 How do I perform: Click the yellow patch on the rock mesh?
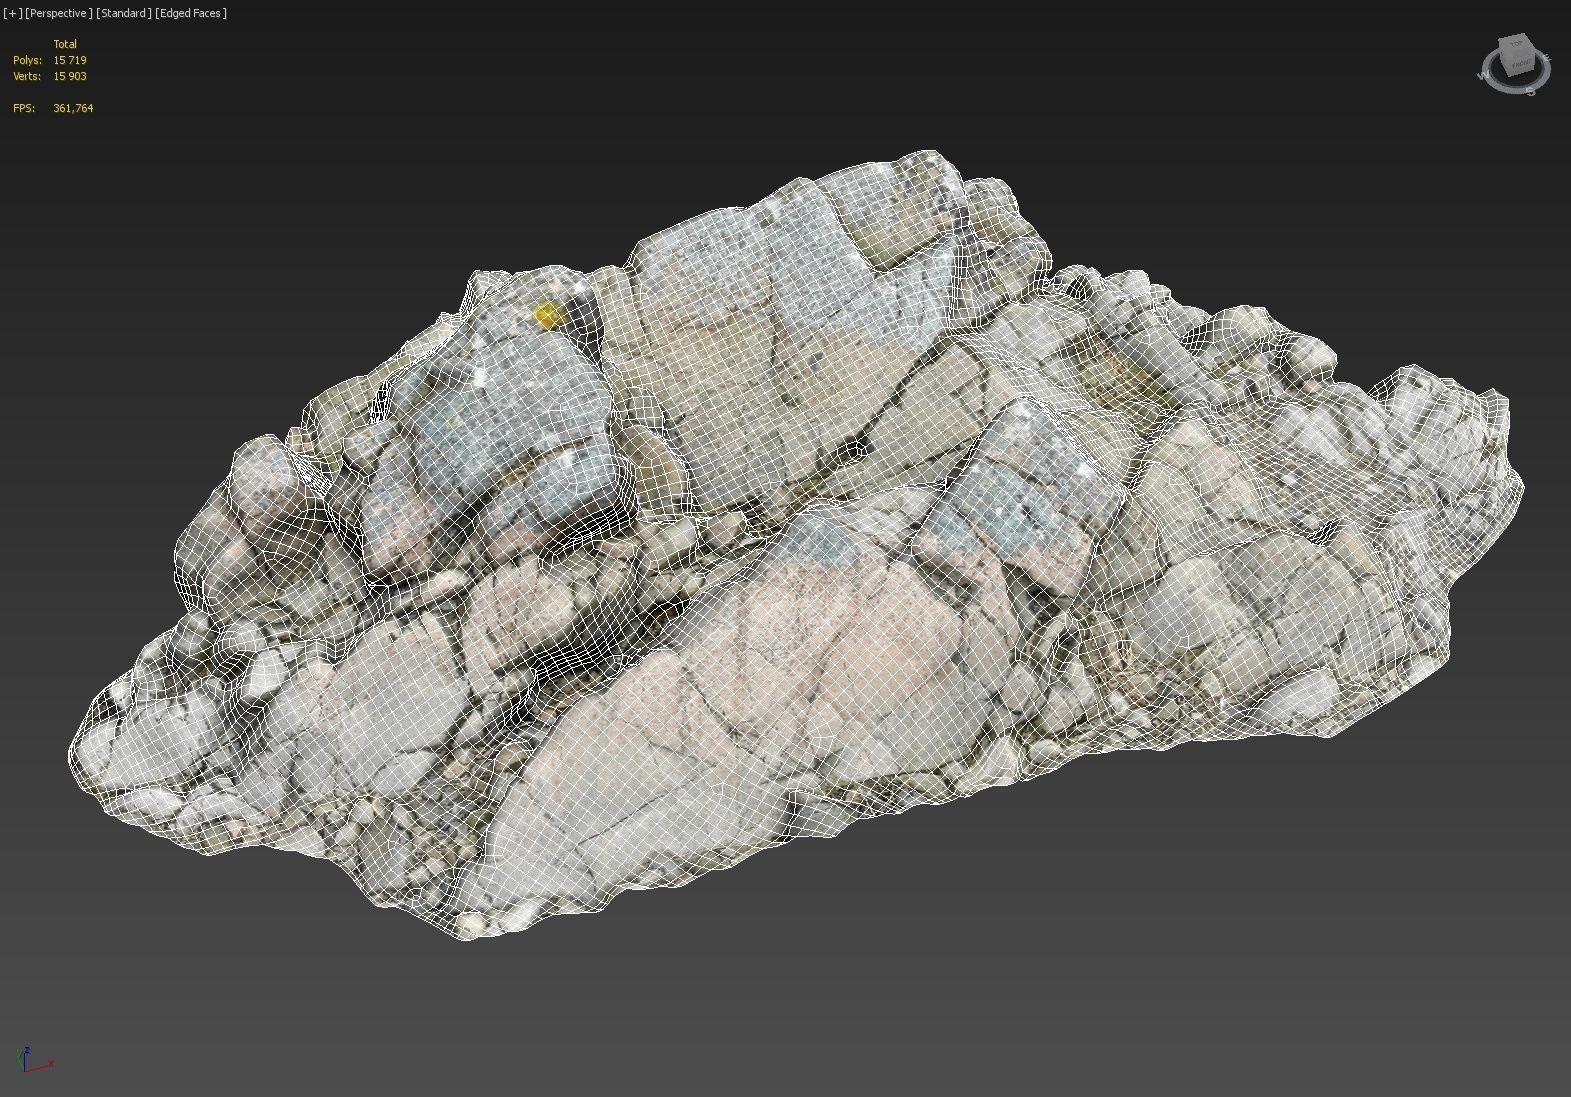point(547,316)
